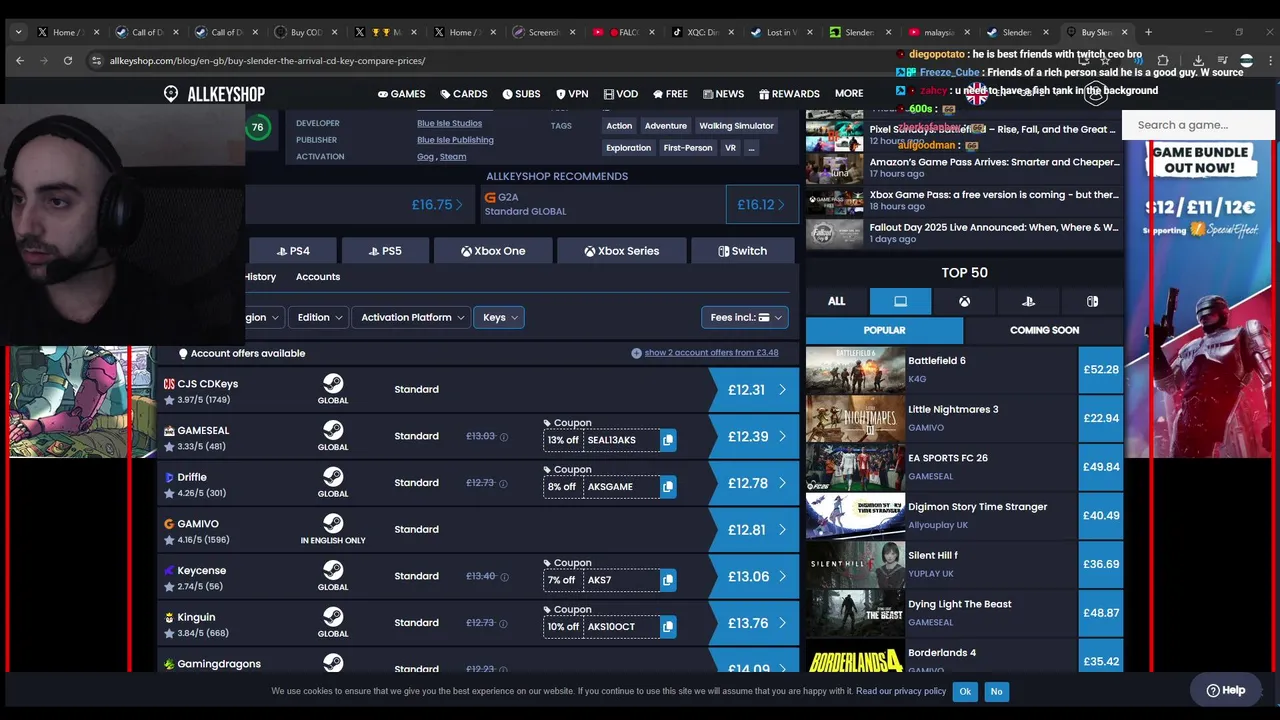Open the VOD menu
The width and height of the screenshot is (1280, 720).
tap(620, 94)
